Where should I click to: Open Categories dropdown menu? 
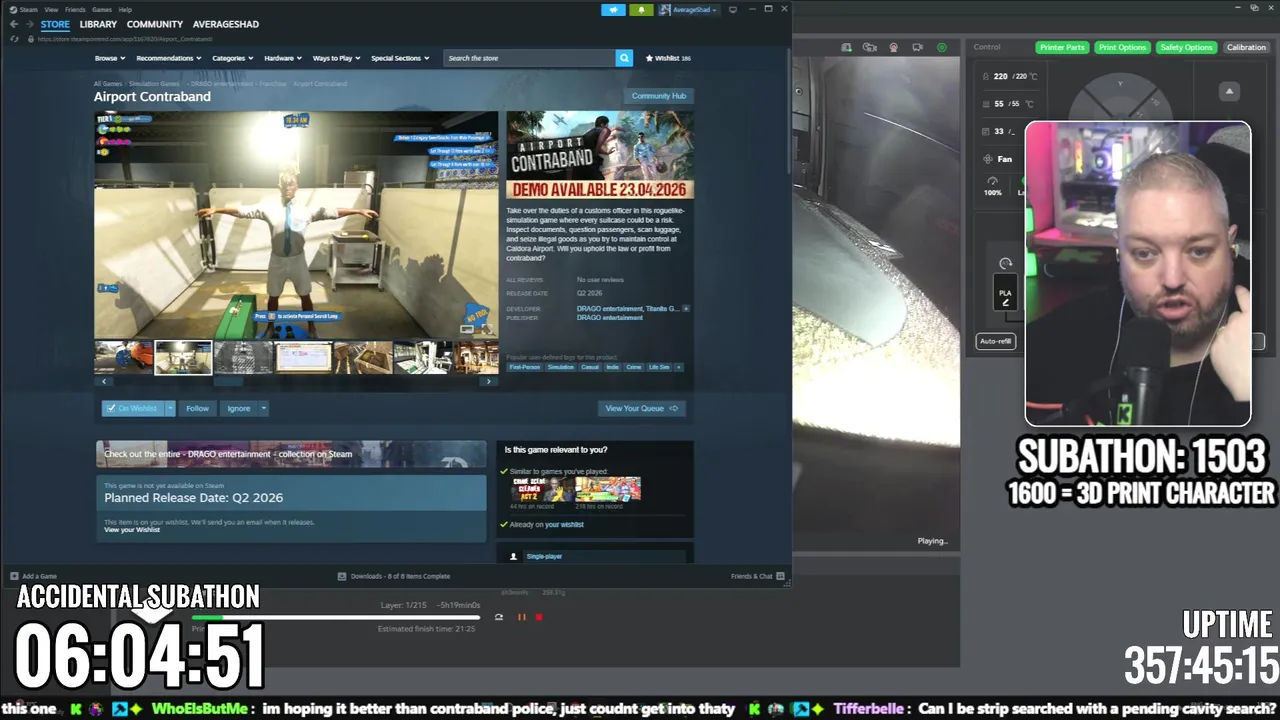point(232,58)
